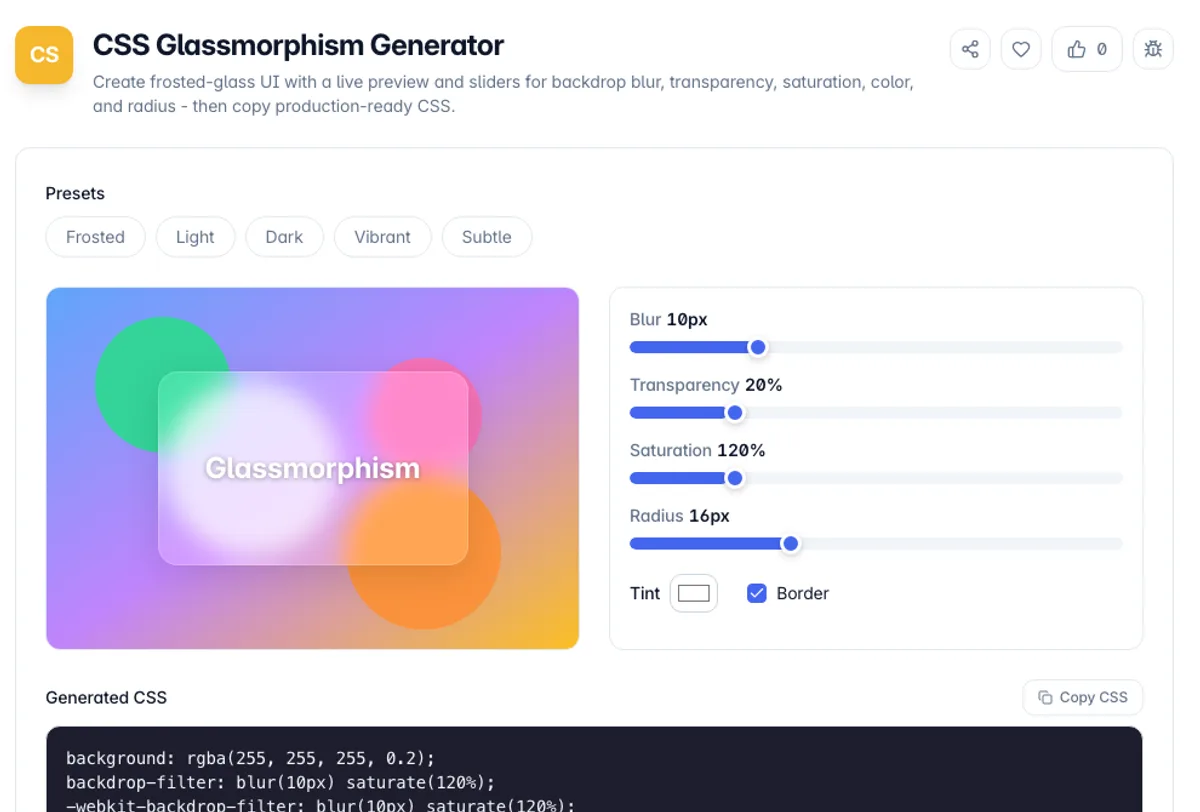
Task: Click the share icon button
Action: pos(970,49)
